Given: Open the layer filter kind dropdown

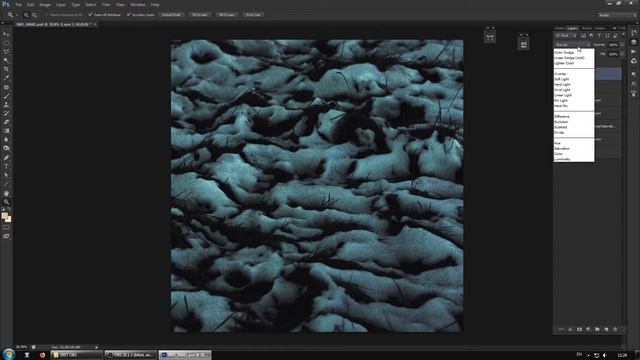Looking at the screenshot, I should pos(565,36).
